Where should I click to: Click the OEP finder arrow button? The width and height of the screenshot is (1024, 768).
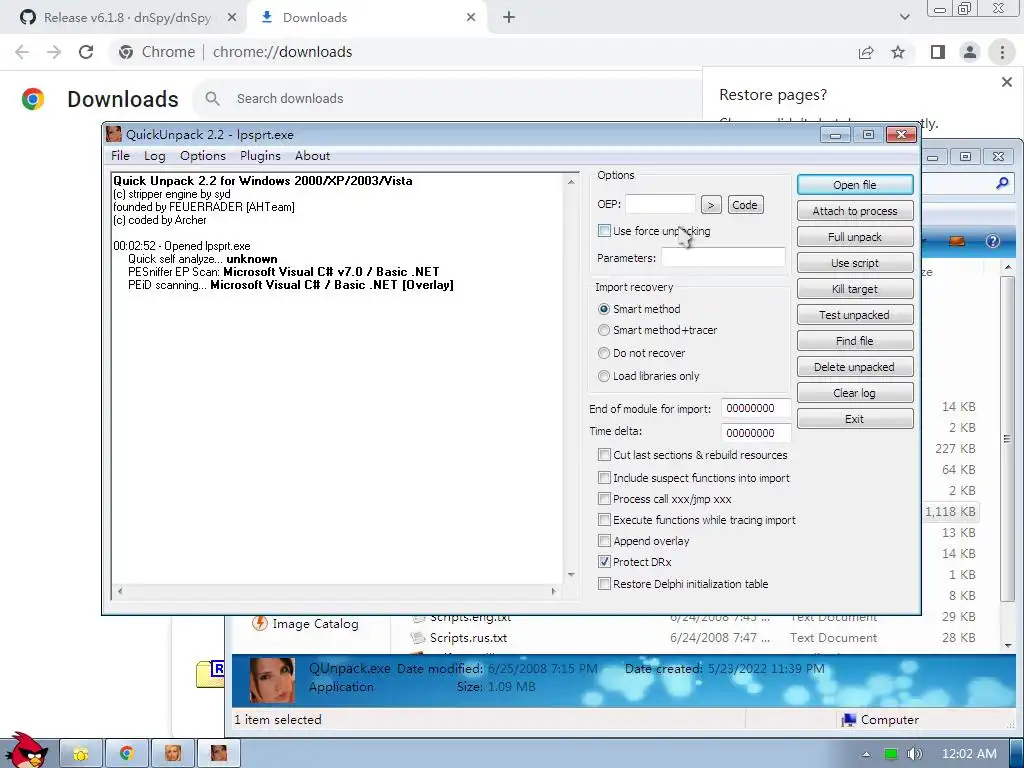coord(711,205)
